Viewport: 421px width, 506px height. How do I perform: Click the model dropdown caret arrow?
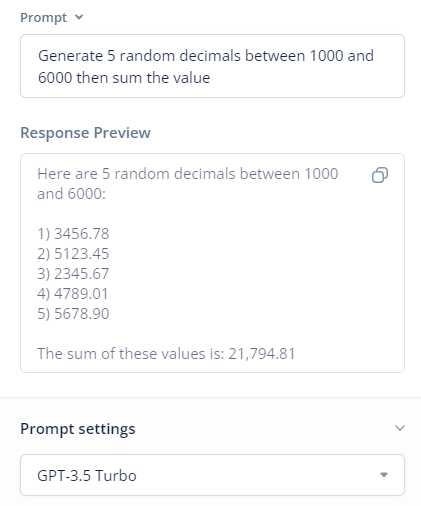coord(384,475)
